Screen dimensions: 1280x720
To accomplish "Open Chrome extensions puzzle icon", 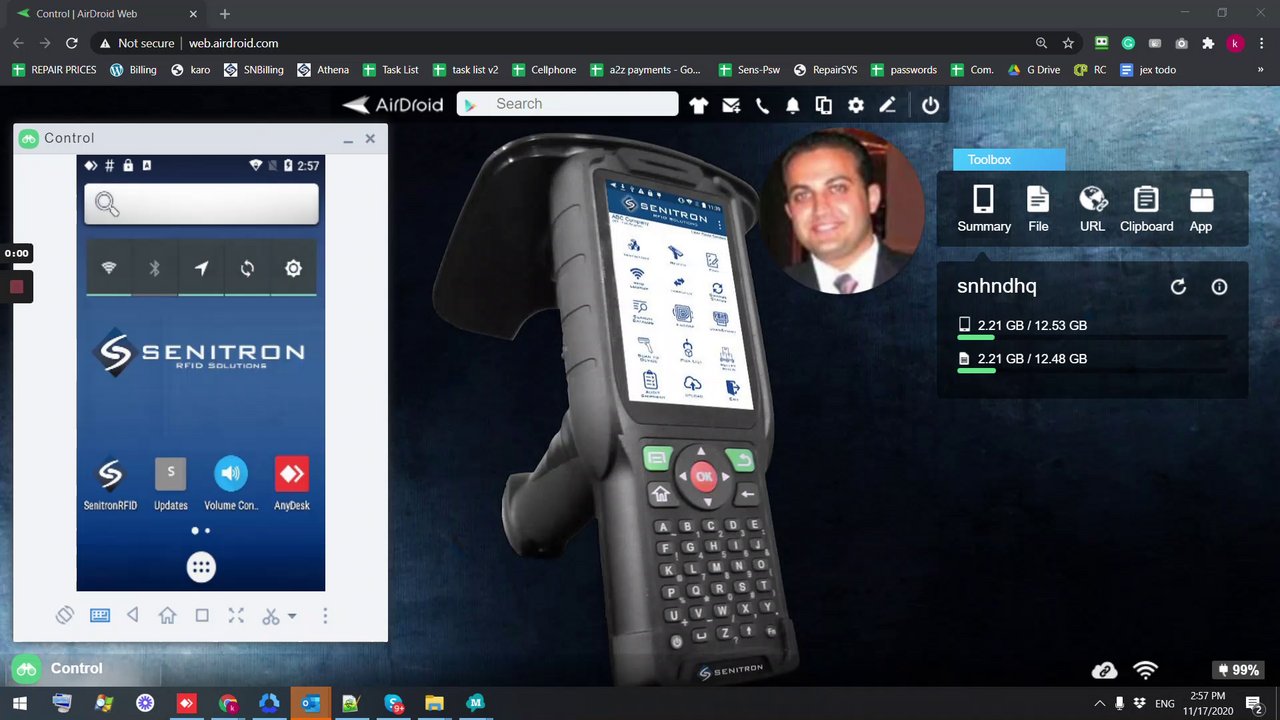I will click(x=1208, y=43).
